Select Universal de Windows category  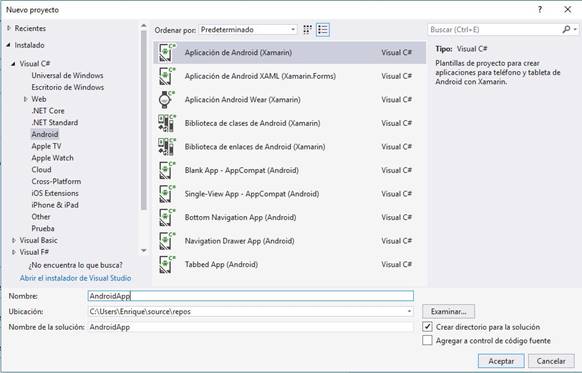pyautogui.click(x=67, y=75)
